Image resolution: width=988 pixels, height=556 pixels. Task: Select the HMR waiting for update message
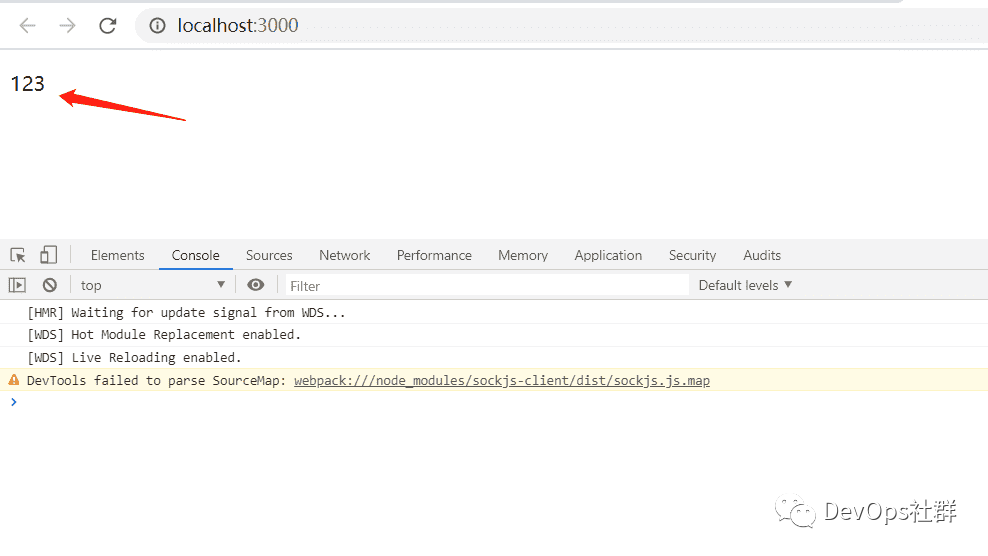[187, 313]
